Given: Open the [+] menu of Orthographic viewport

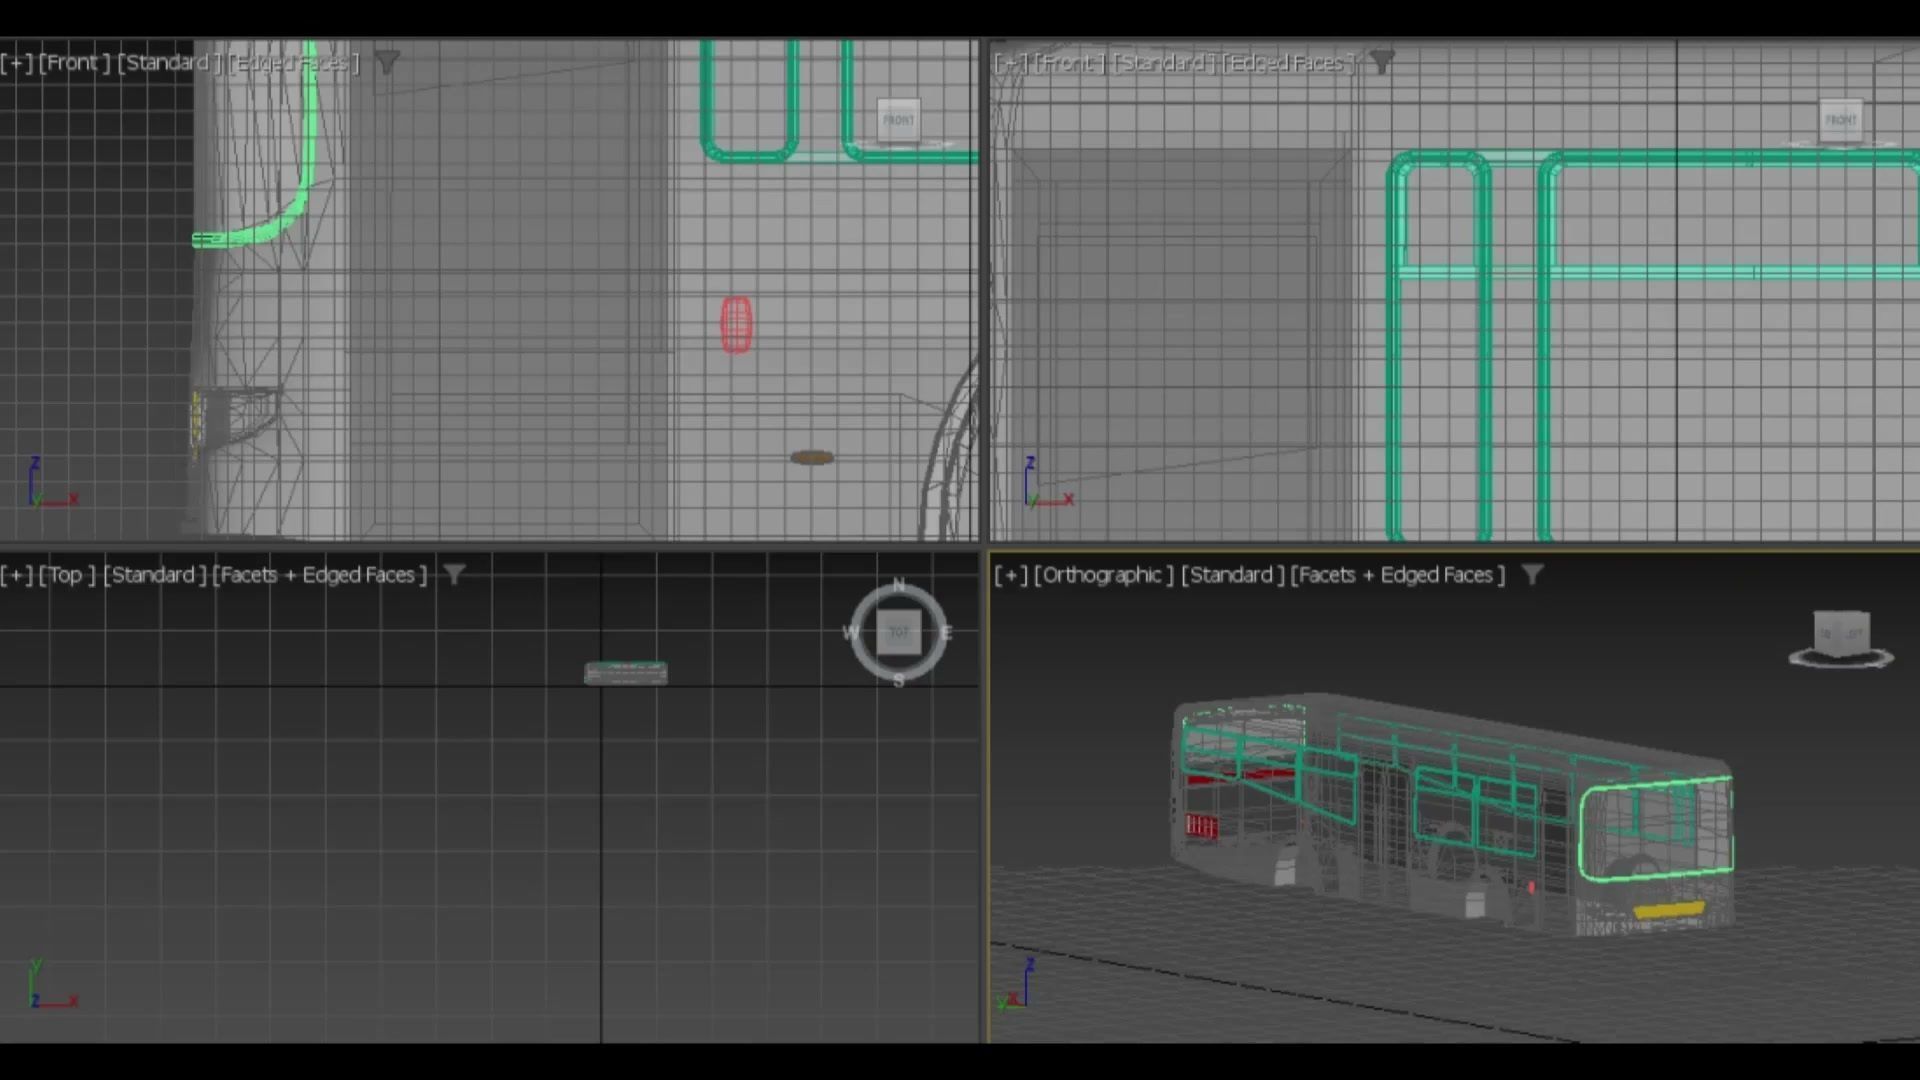Looking at the screenshot, I should (1010, 575).
